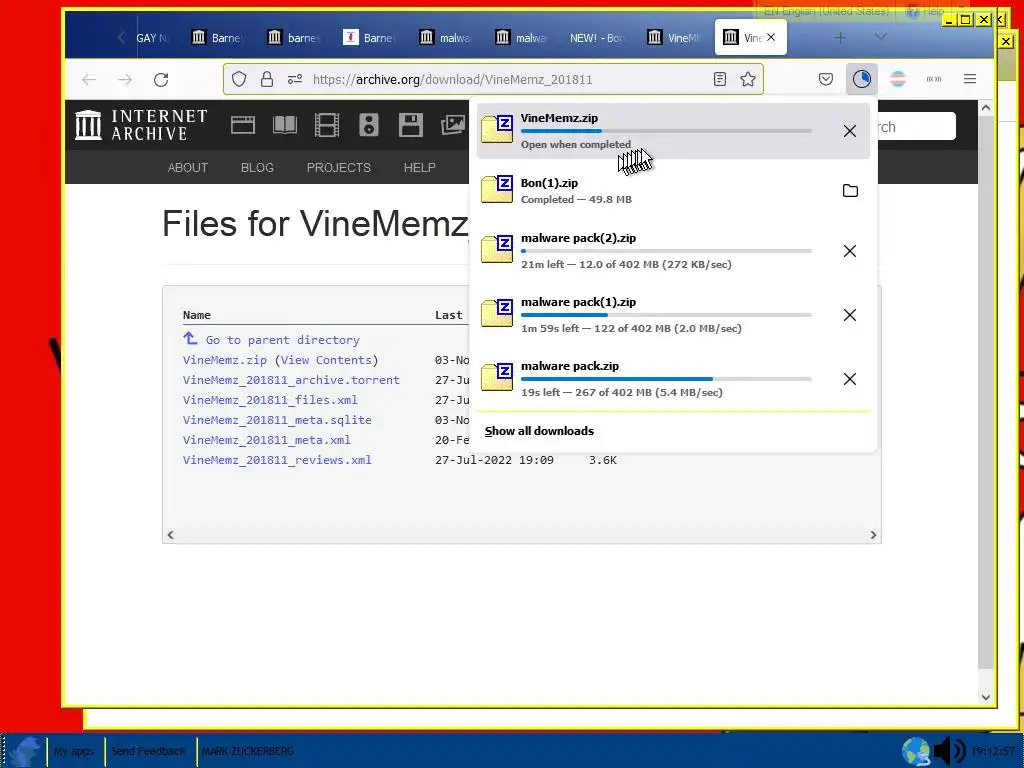Screen dimensions: 1024x768
Task: Show Bon(1).zip in containing folder
Action: tap(850, 191)
